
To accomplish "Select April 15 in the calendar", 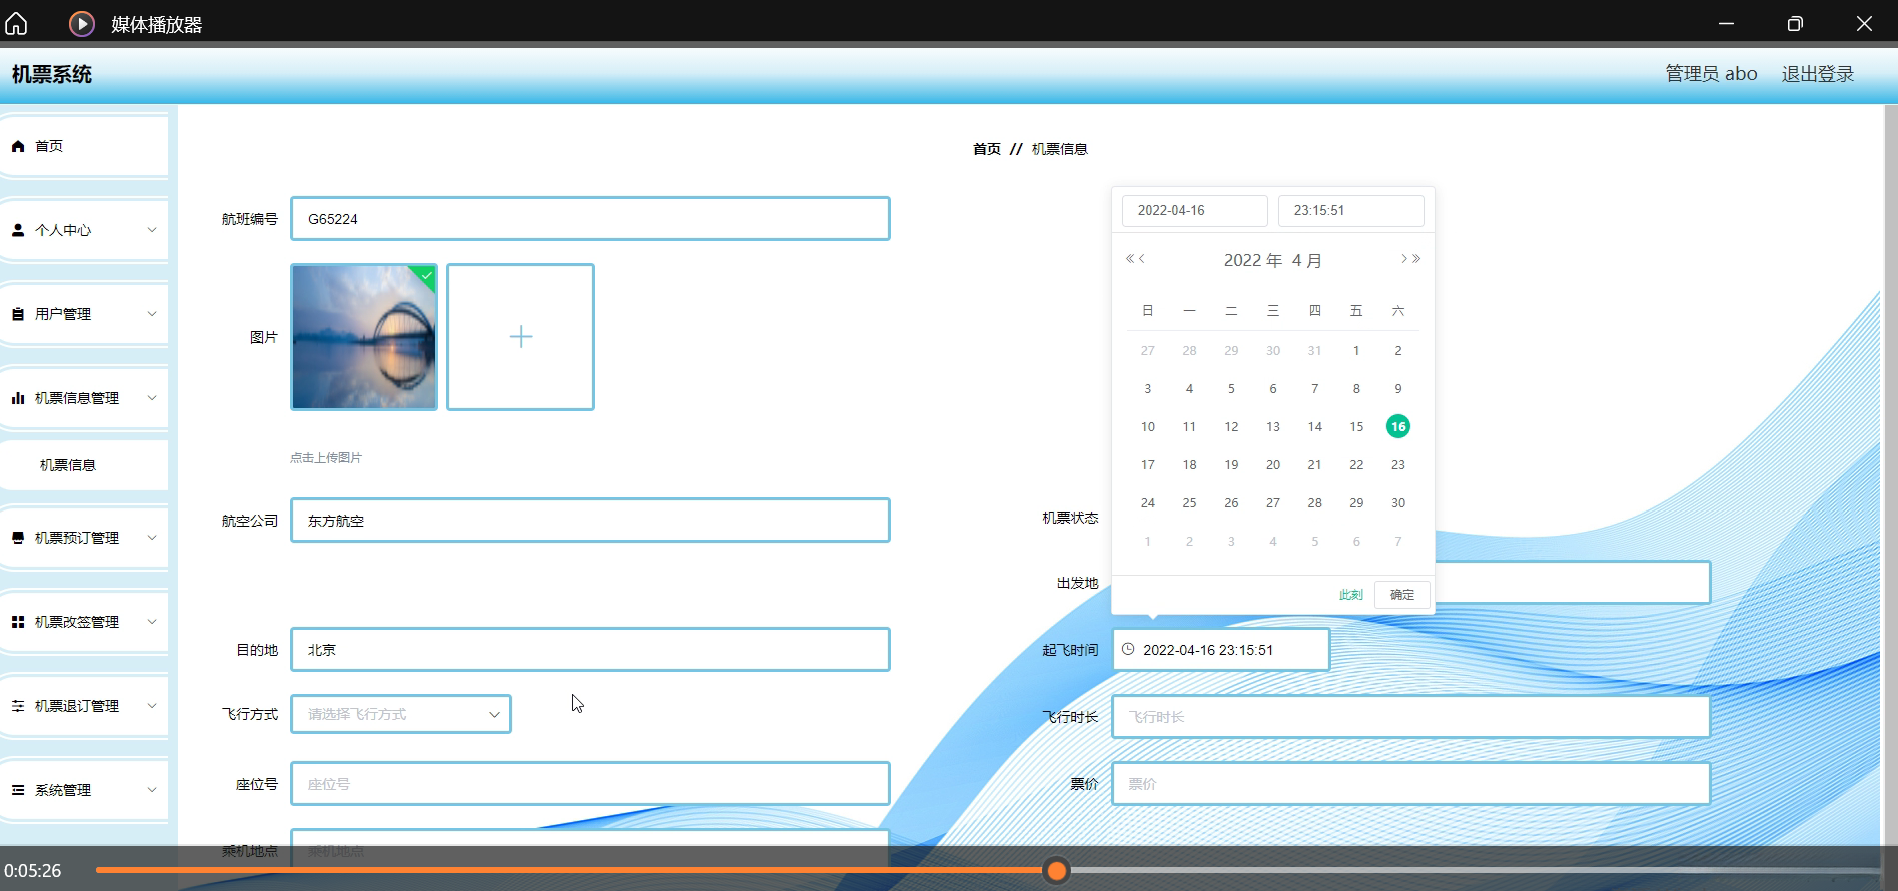I will click(1356, 427).
